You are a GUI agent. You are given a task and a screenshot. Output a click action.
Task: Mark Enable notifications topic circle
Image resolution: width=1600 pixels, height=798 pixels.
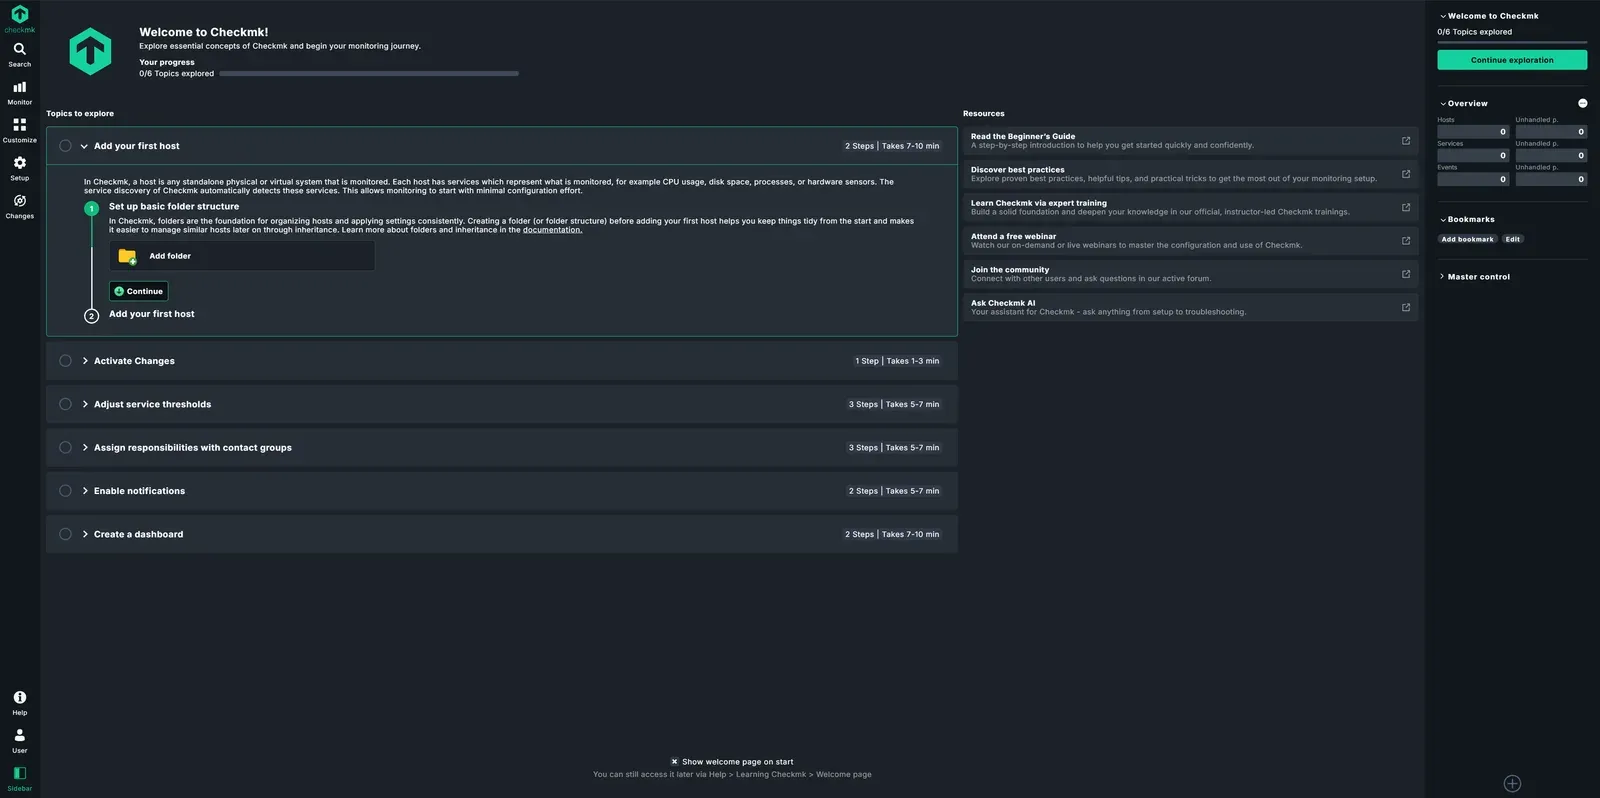[65, 491]
